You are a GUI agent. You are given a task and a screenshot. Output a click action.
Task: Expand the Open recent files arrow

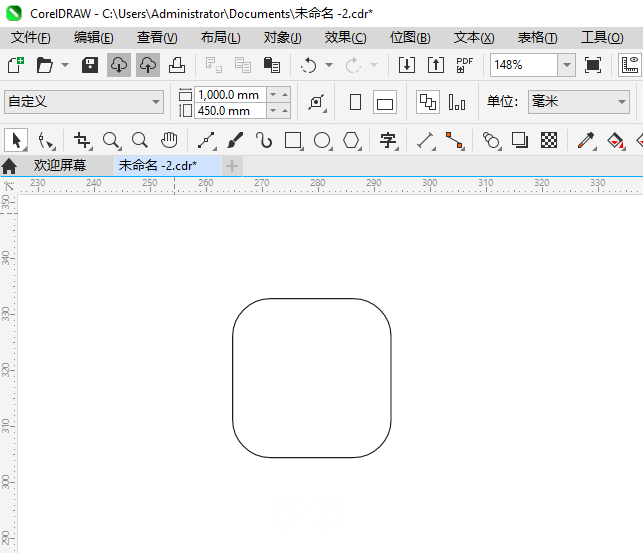[x=65, y=65]
